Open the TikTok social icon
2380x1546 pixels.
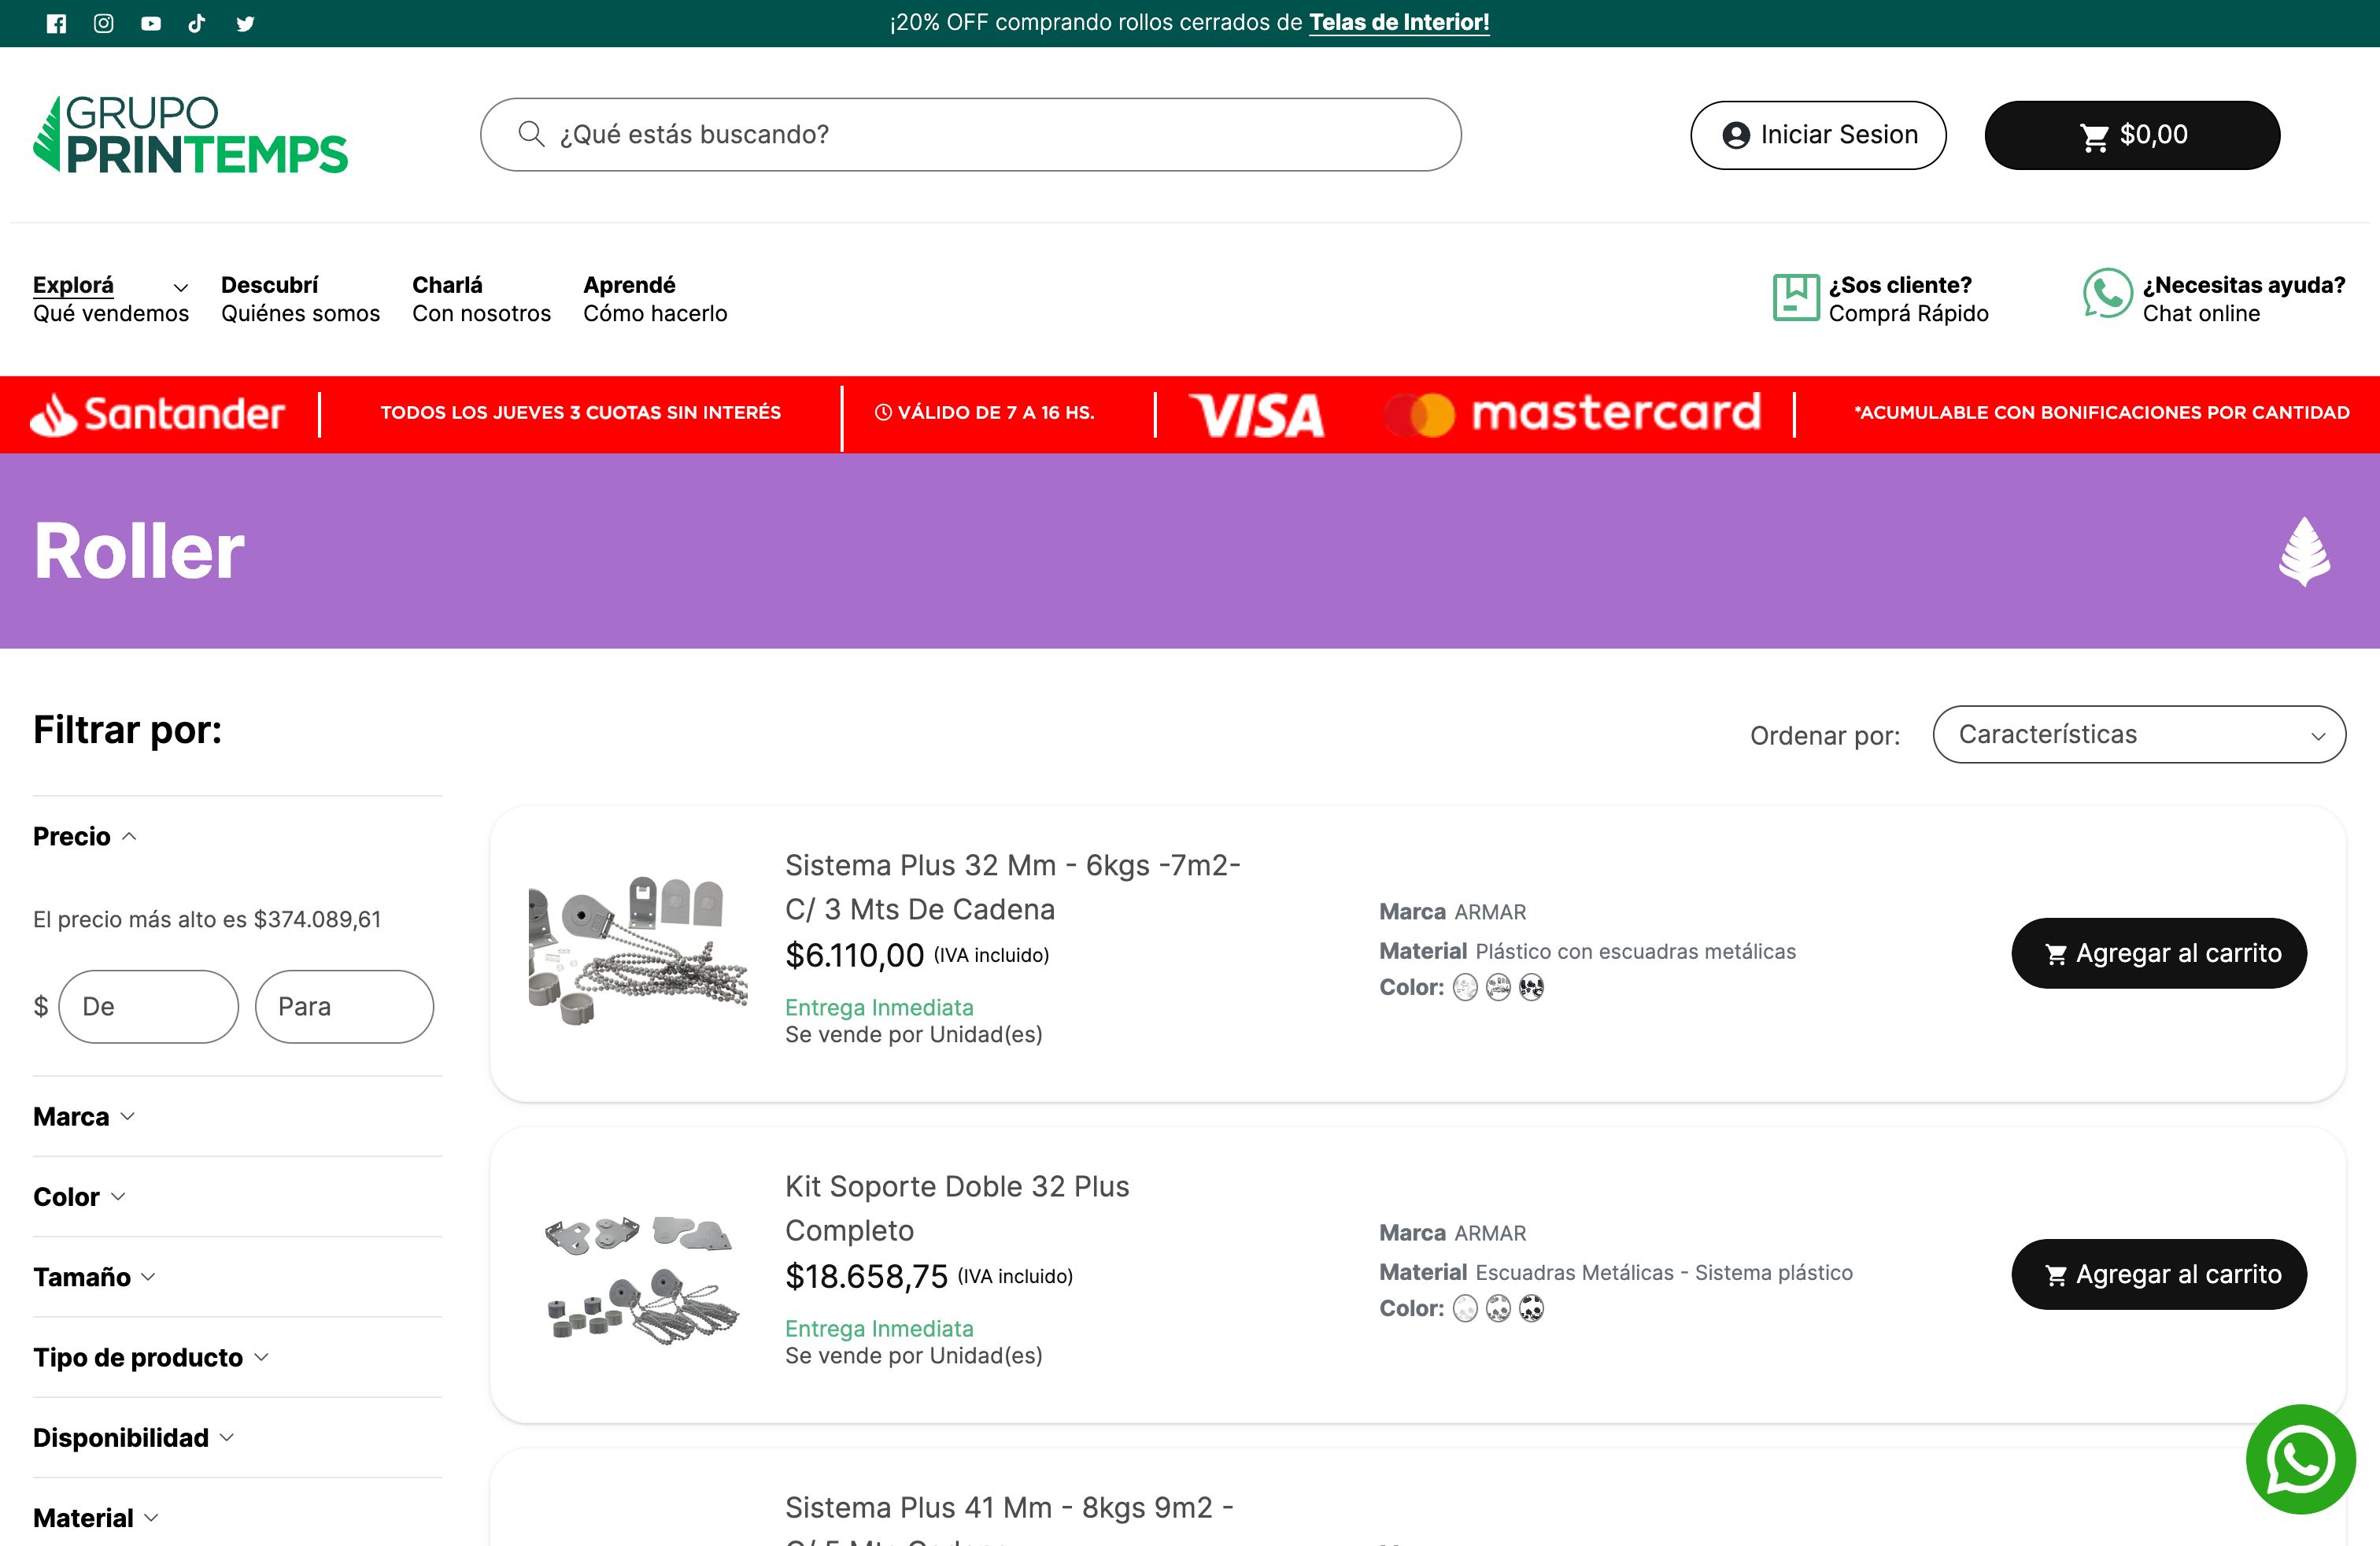pyautogui.click(x=197, y=24)
